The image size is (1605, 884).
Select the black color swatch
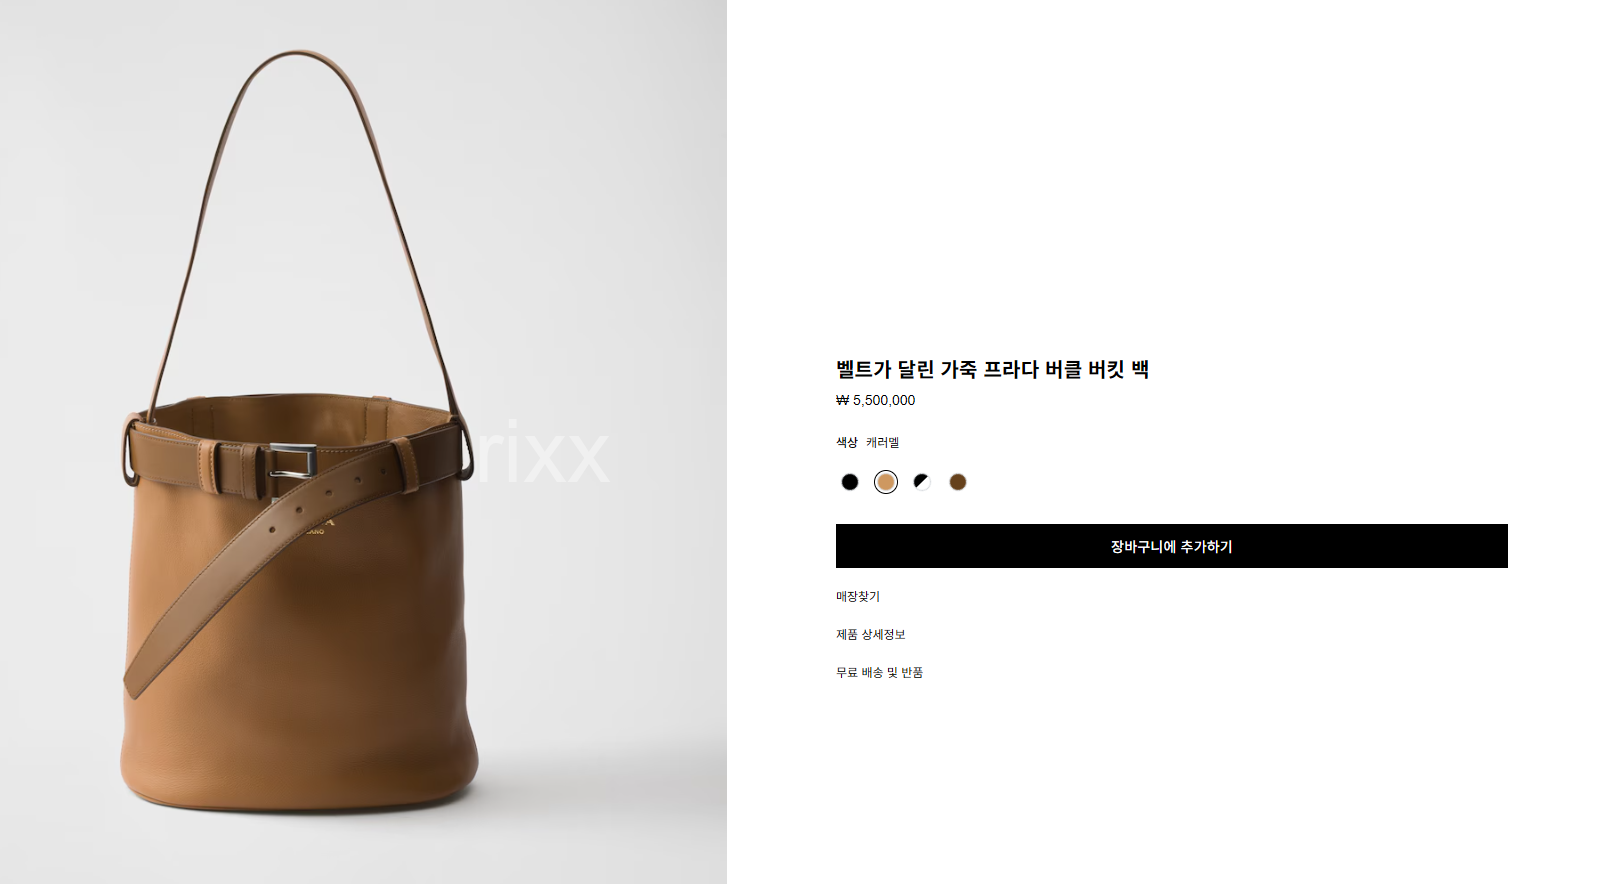850,482
